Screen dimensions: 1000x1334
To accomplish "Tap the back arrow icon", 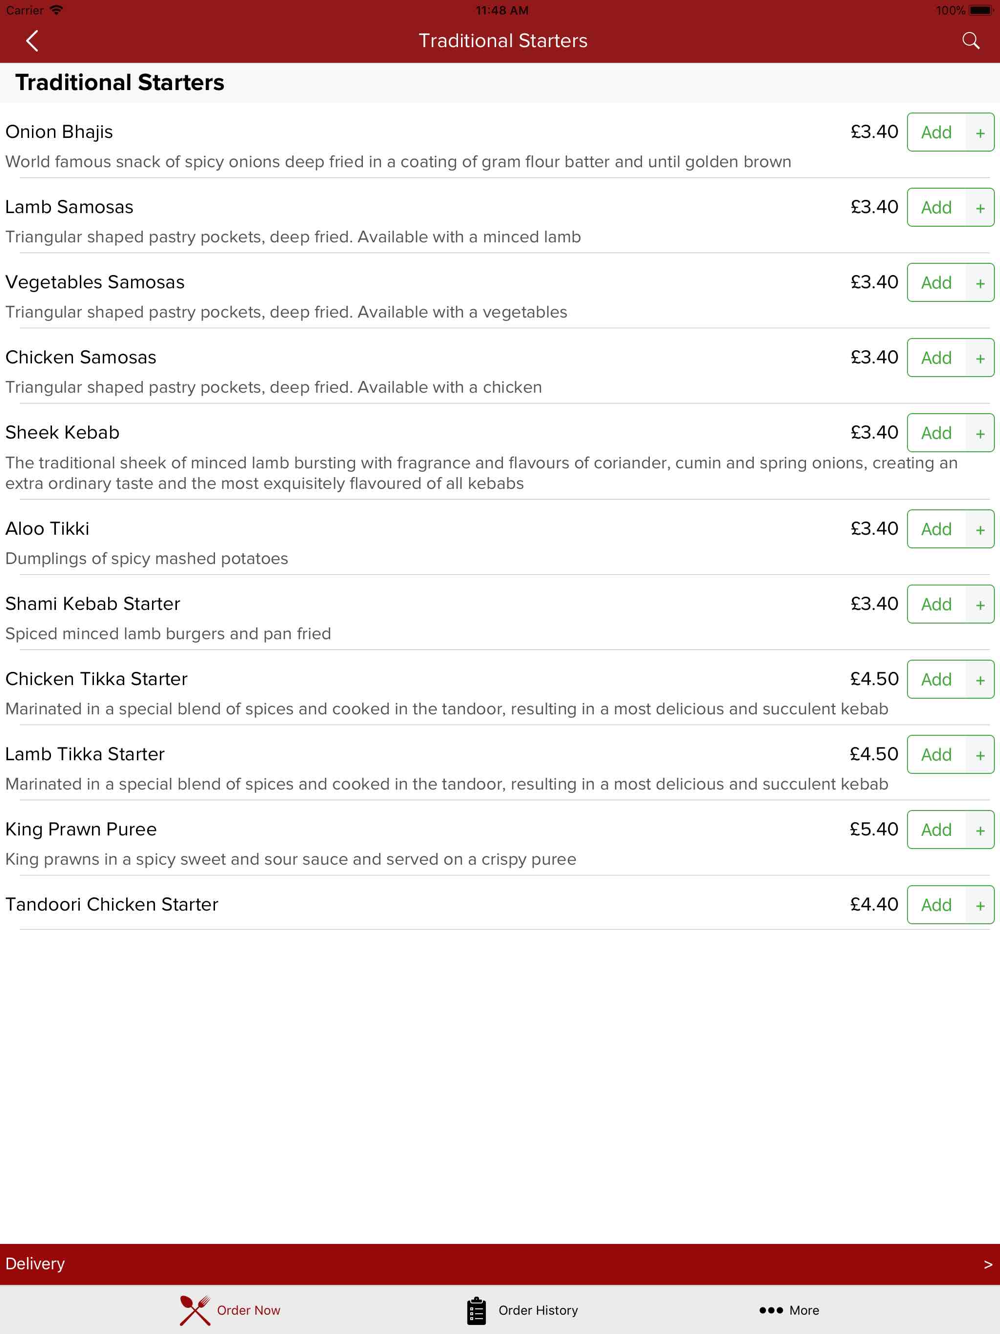I will 32,41.
